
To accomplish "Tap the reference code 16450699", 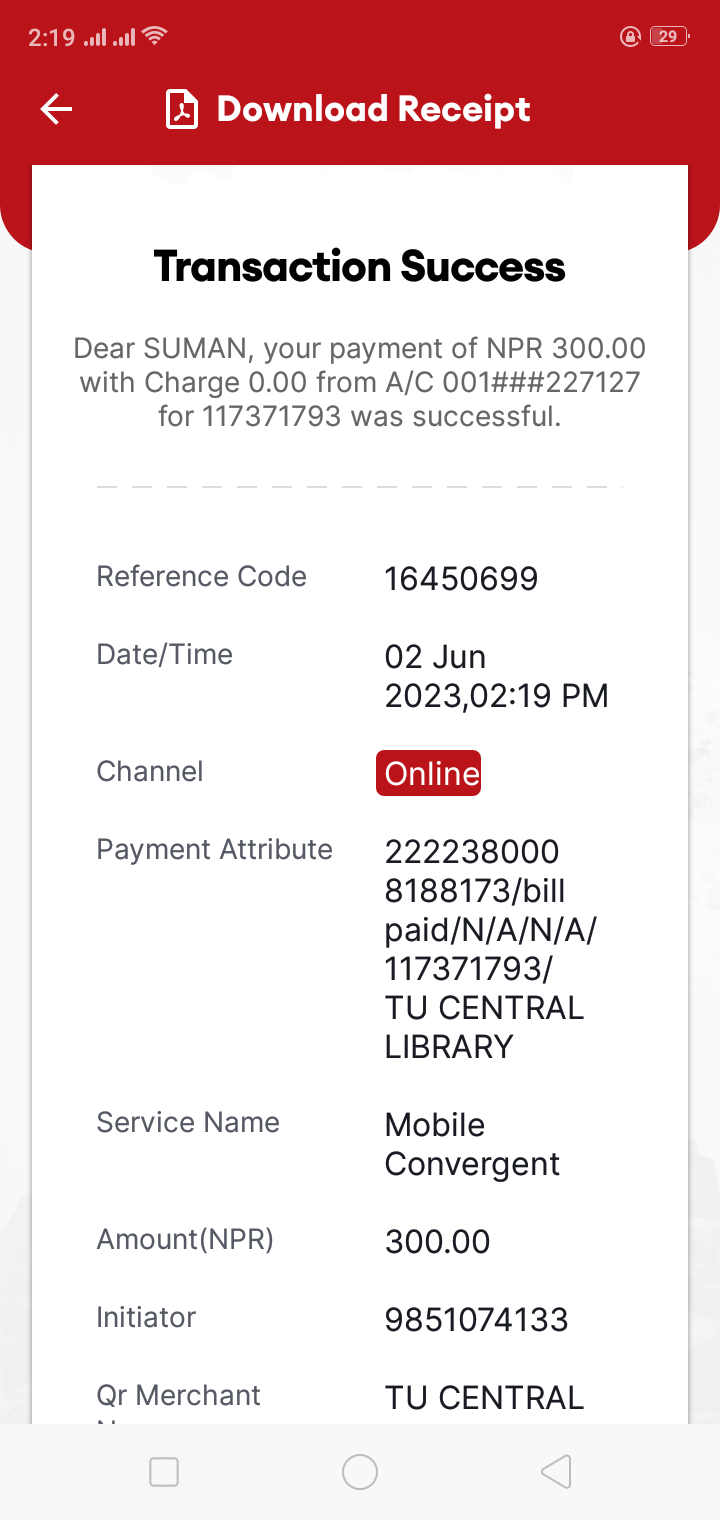I will pos(461,578).
